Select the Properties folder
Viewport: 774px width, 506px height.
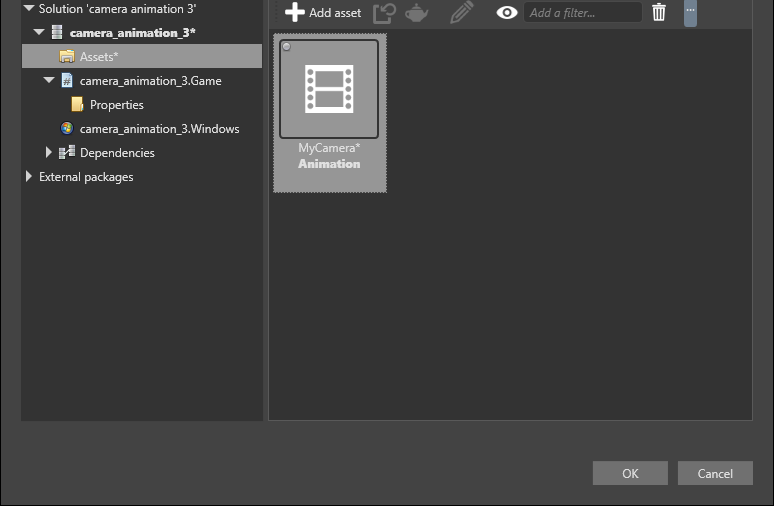pyautogui.click(x=116, y=105)
